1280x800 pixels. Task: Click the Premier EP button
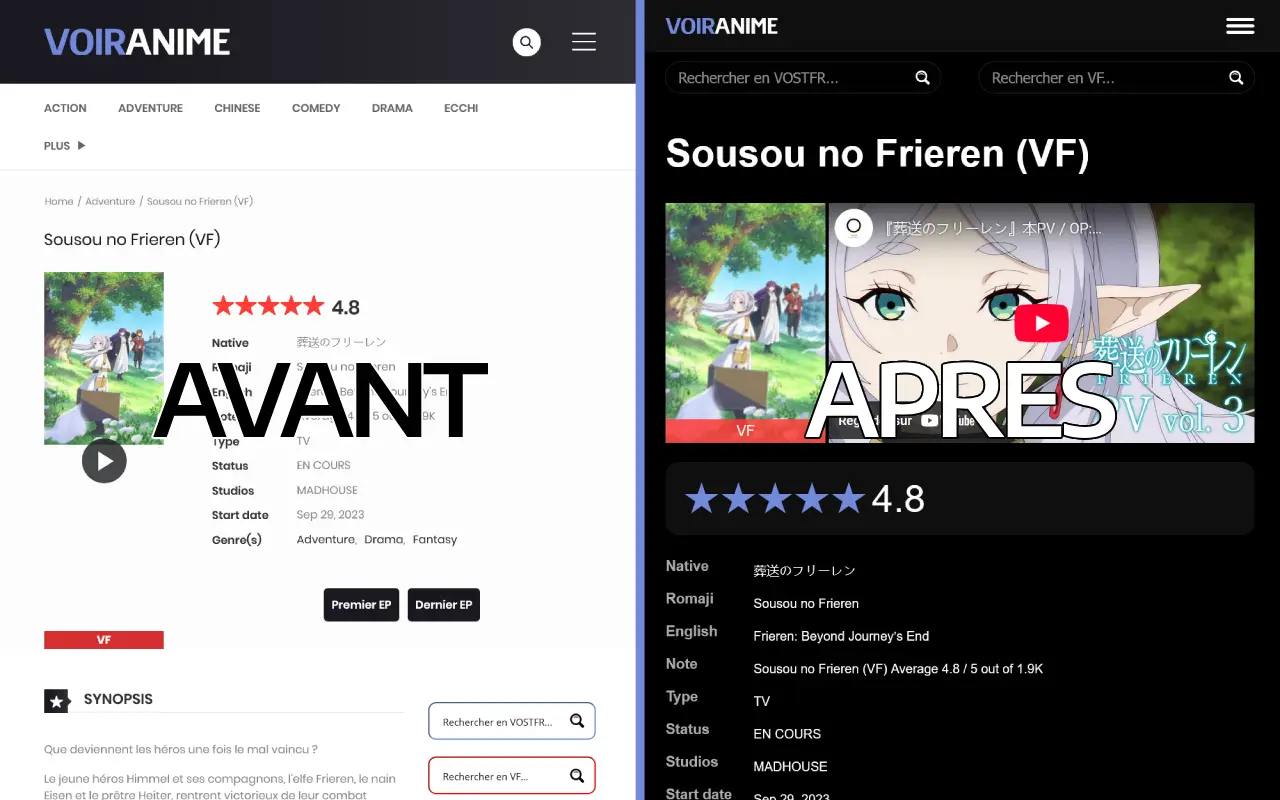click(361, 605)
